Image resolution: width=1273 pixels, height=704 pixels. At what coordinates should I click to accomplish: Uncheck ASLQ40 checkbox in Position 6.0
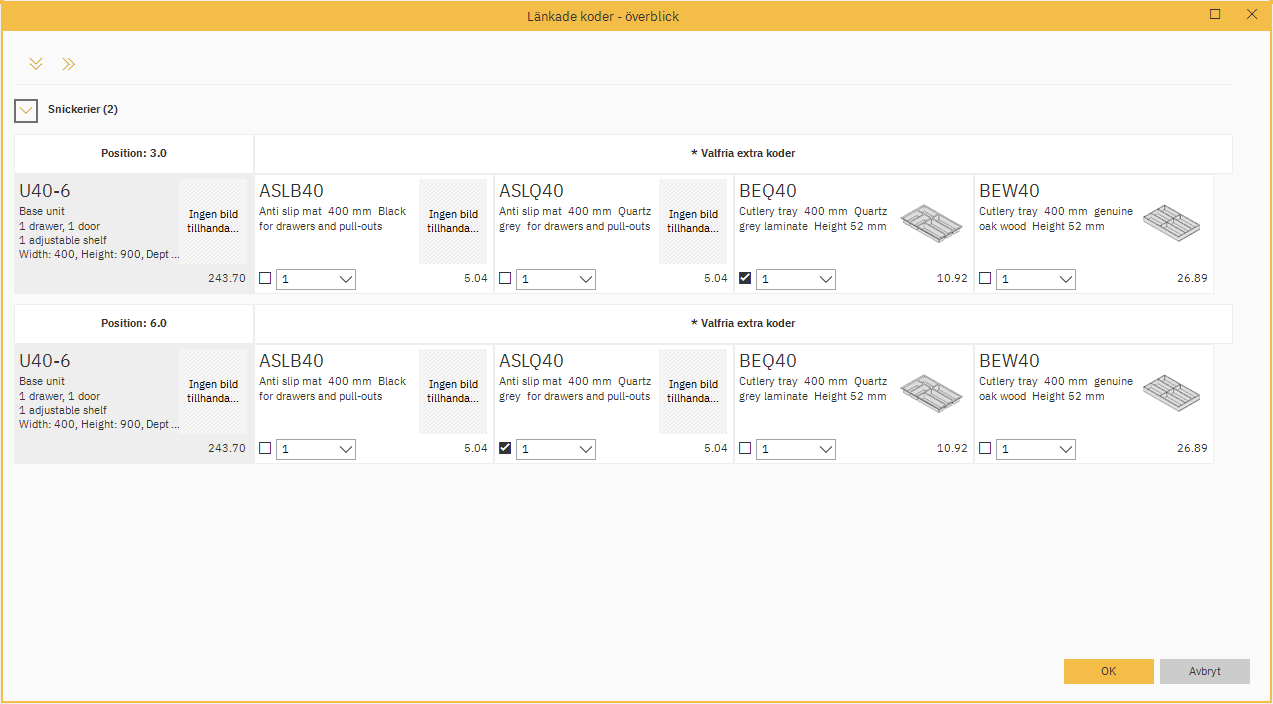[x=505, y=449]
